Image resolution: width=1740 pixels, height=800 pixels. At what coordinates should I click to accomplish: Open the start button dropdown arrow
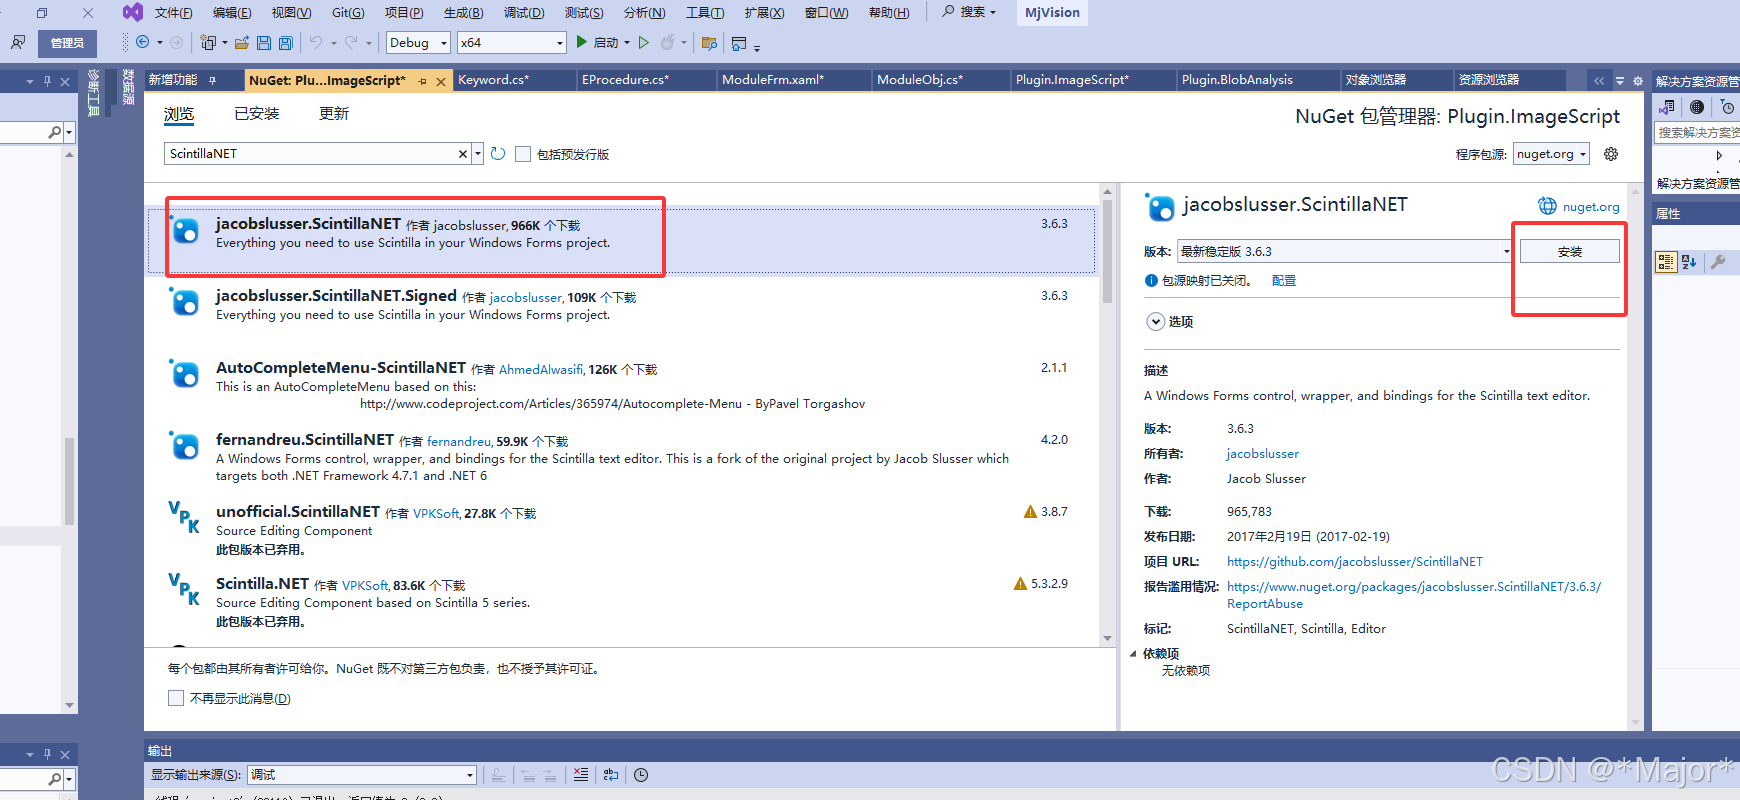(627, 43)
